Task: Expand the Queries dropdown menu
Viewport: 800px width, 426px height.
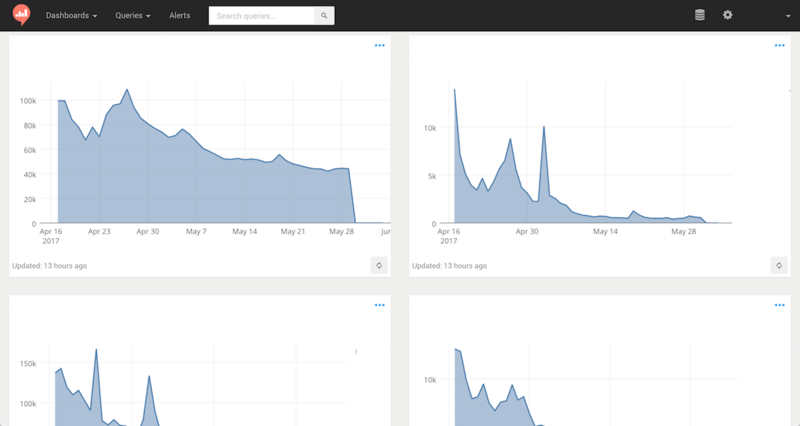Action: point(133,15)
